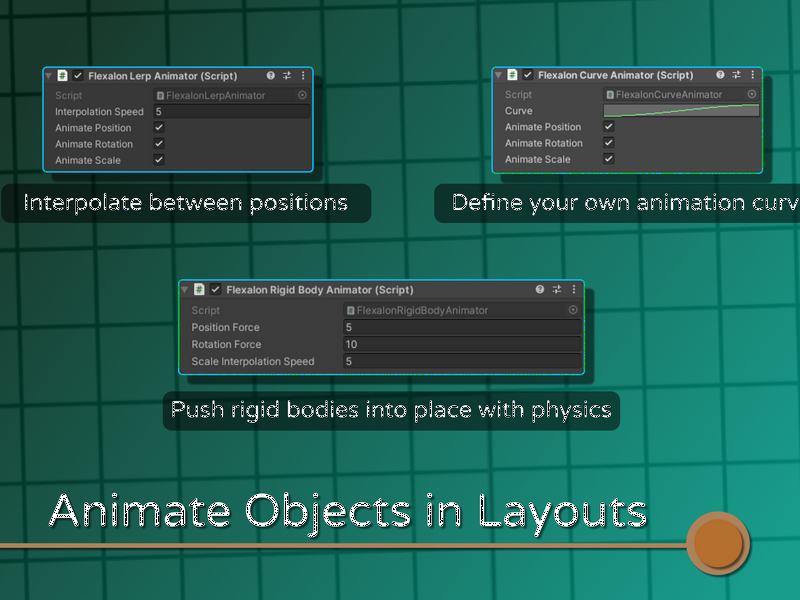Click the Flexalon Curve Animator (Script) title
This screenshot has height=600, width=800.
pyautogui.click(x=615, y=74)
